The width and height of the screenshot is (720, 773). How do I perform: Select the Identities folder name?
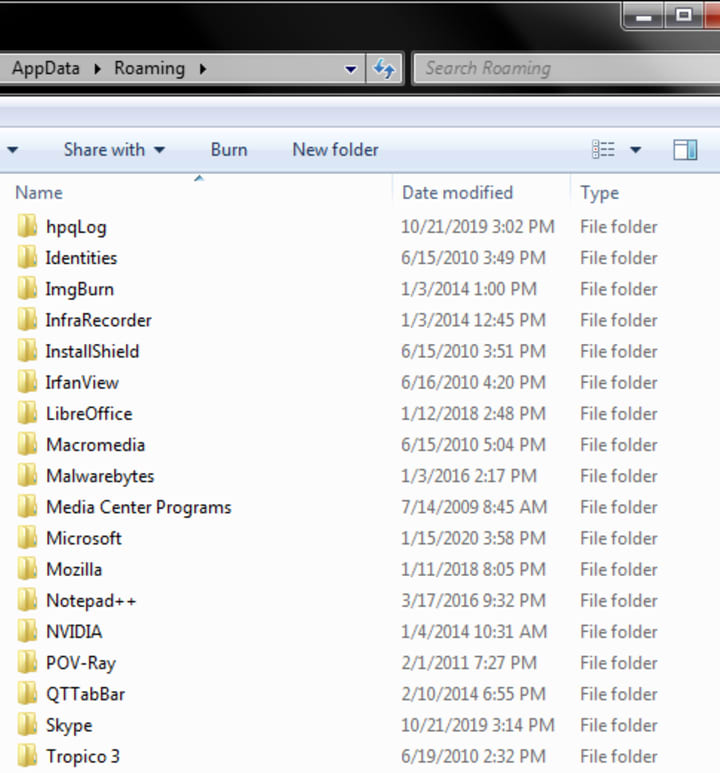point(81,258)
